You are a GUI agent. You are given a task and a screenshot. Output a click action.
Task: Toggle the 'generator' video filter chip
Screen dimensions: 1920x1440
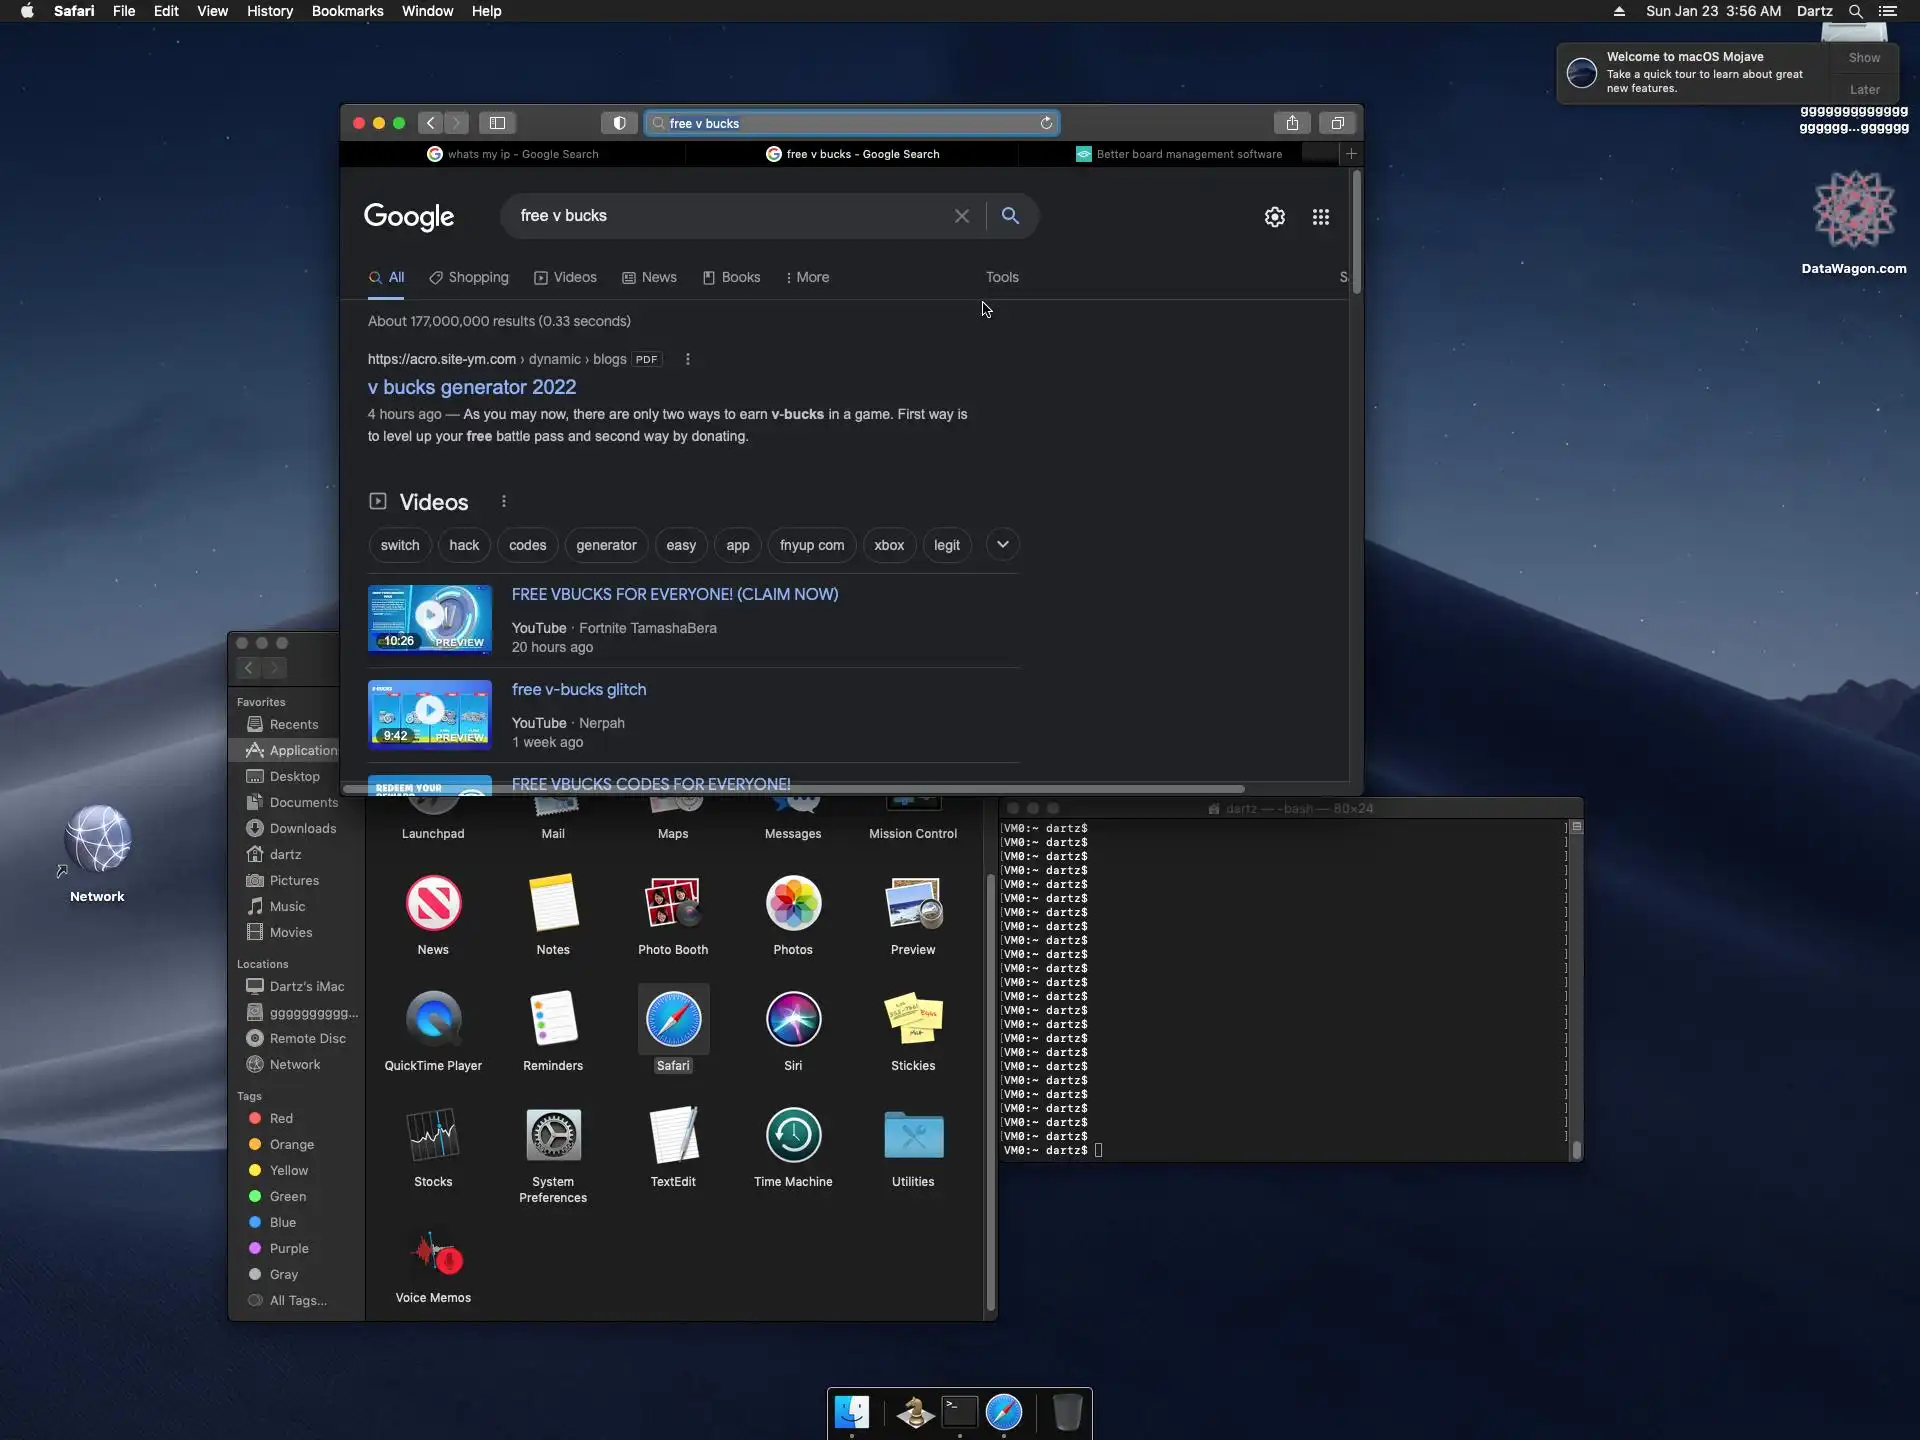[x=606, y=545]
